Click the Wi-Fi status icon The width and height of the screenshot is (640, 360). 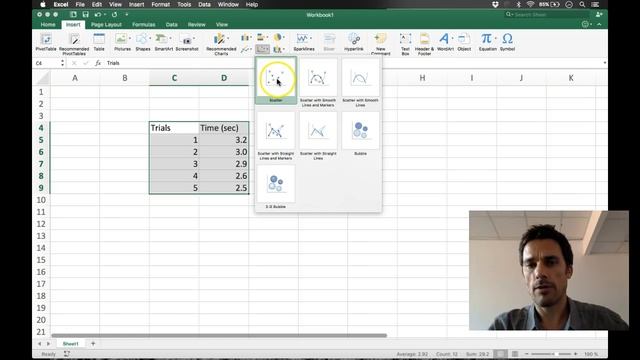530,4
